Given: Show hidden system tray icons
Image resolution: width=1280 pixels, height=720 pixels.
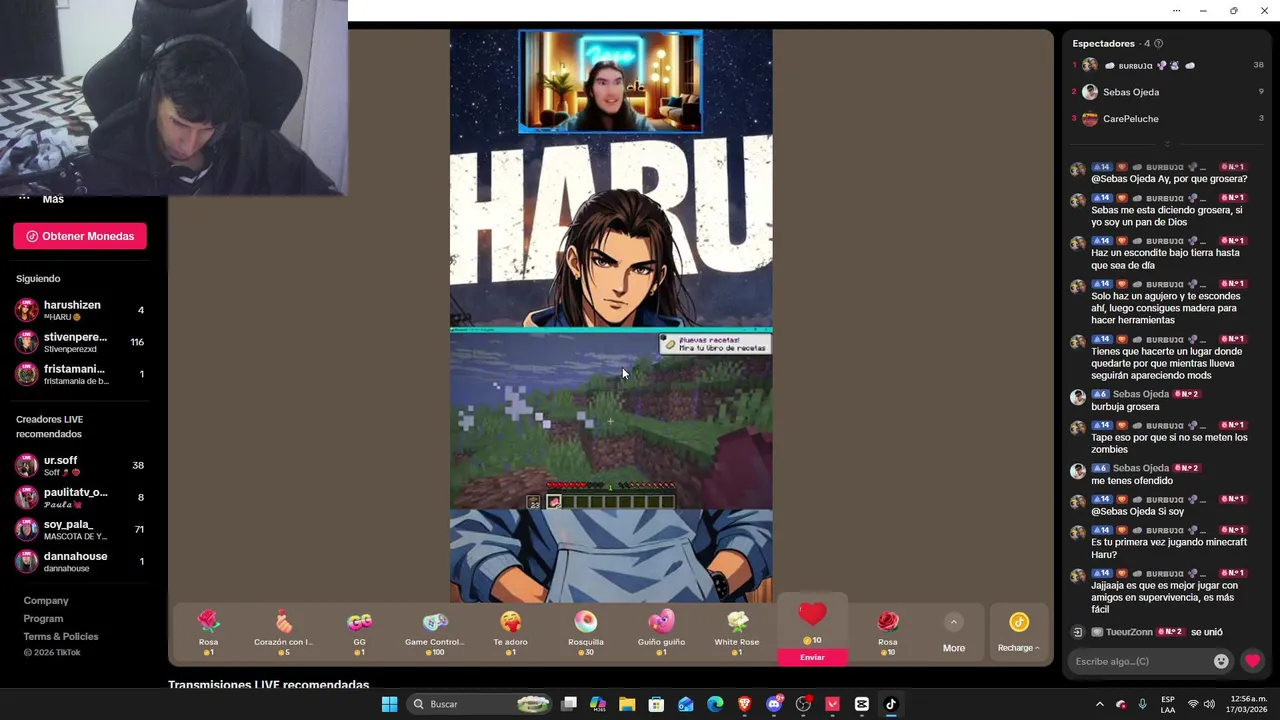Looking at the screenshot, I should tap(1099, 704).
